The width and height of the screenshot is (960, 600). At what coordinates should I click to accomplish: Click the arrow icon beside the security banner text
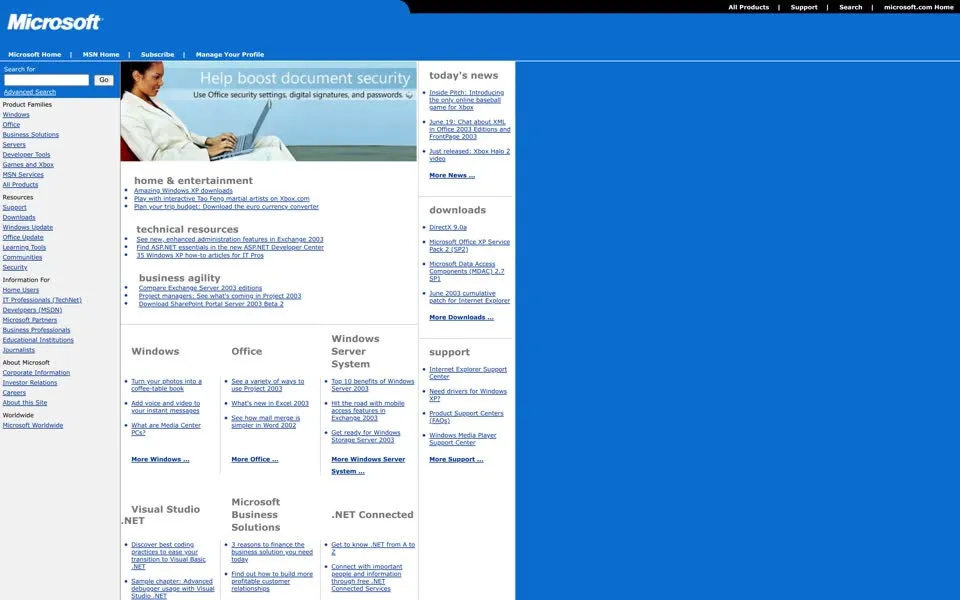click(x=409, y=95)
